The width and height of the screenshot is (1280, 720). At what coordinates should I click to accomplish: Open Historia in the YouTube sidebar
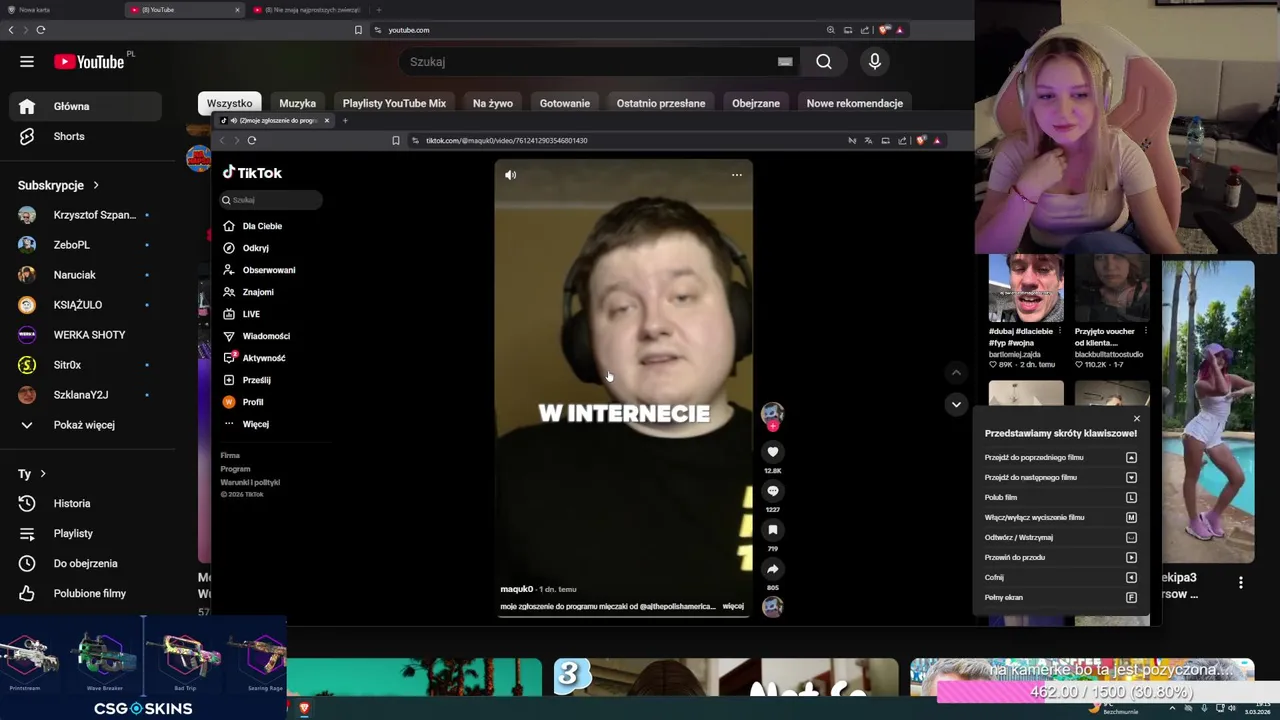[86, 503]
